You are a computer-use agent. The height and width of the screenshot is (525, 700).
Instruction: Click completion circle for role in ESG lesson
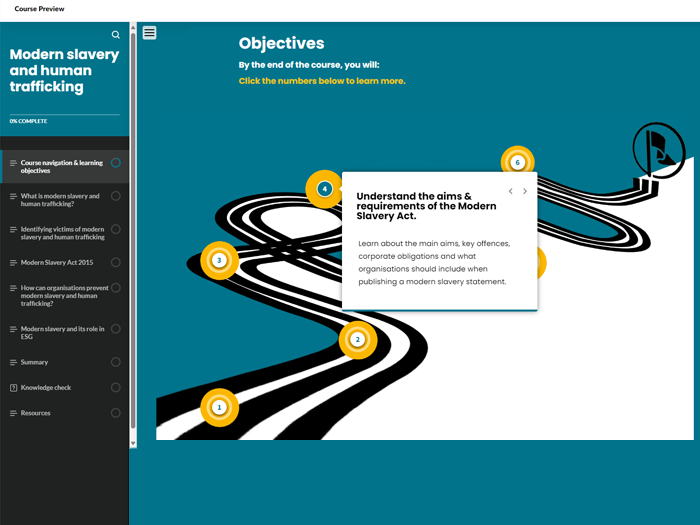coord(116,329)
